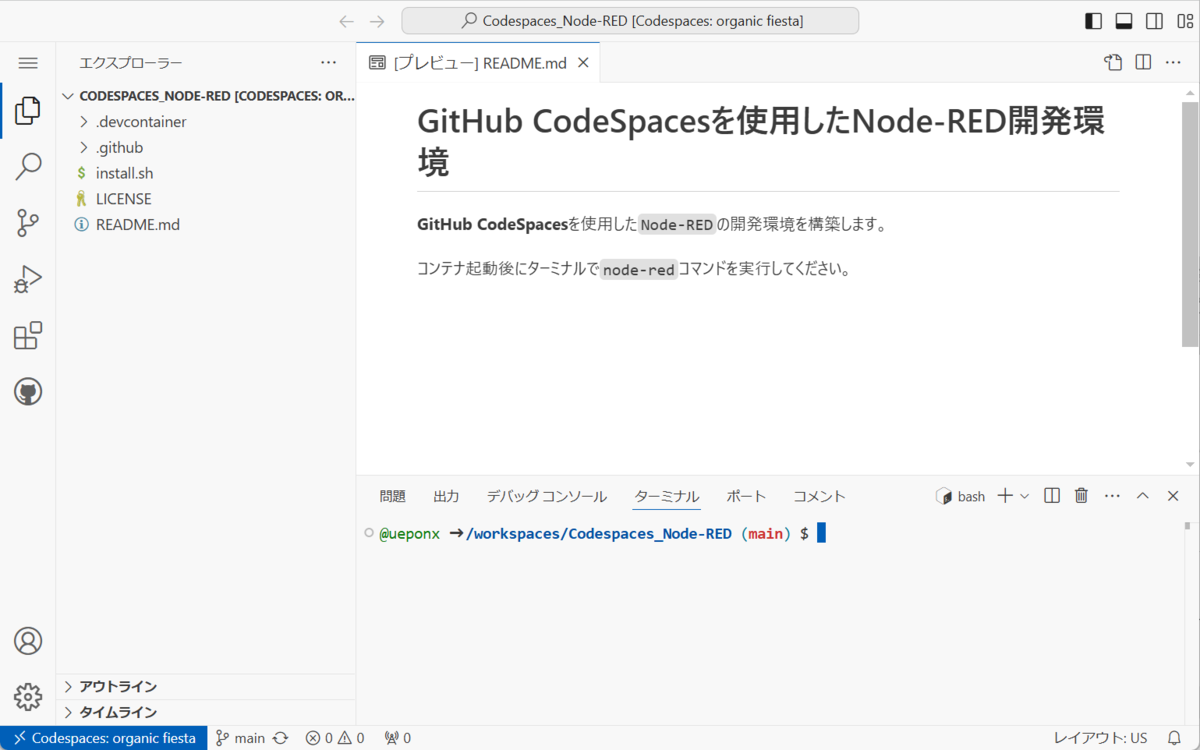The width and height of the screenshot is (1200, 750).
Task: Open the GitHub view in activity bar
Action: point(28,391)
